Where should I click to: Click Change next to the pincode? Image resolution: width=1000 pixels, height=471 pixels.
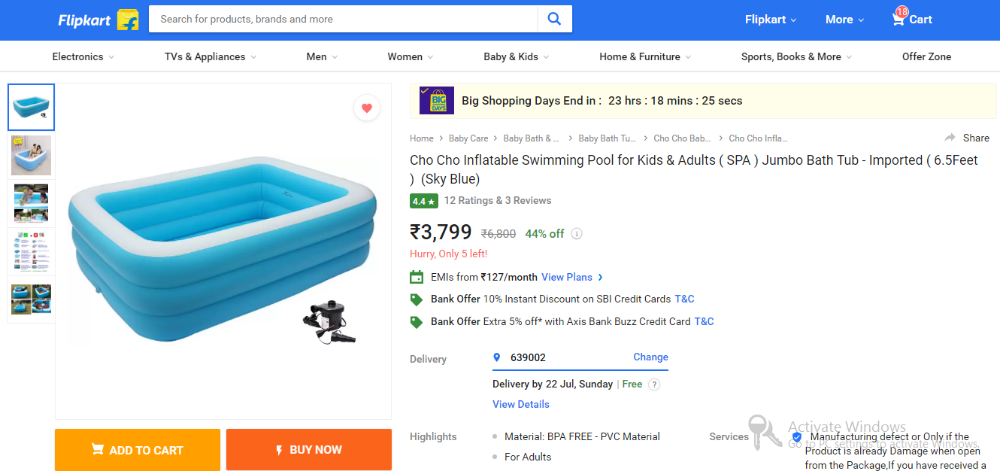point(650,357)
